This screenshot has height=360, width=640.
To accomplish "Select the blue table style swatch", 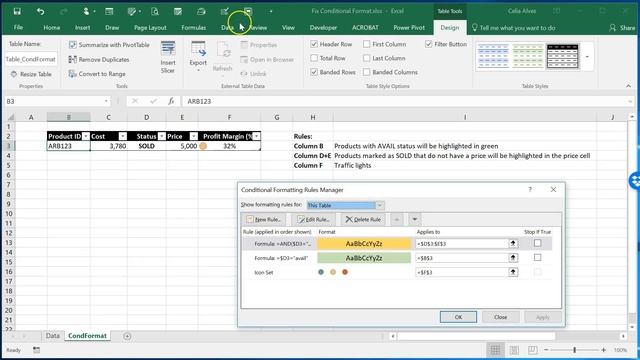I will [493, 56].
